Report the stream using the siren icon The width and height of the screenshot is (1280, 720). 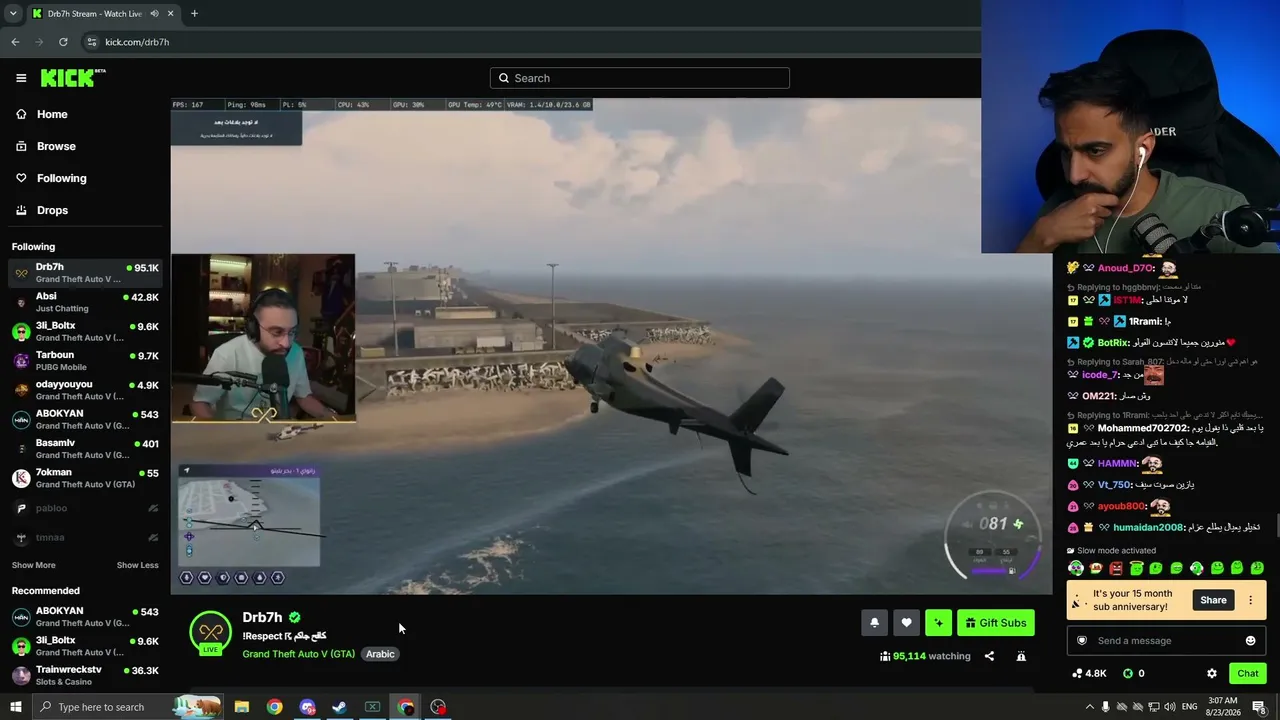point(1021,656)
